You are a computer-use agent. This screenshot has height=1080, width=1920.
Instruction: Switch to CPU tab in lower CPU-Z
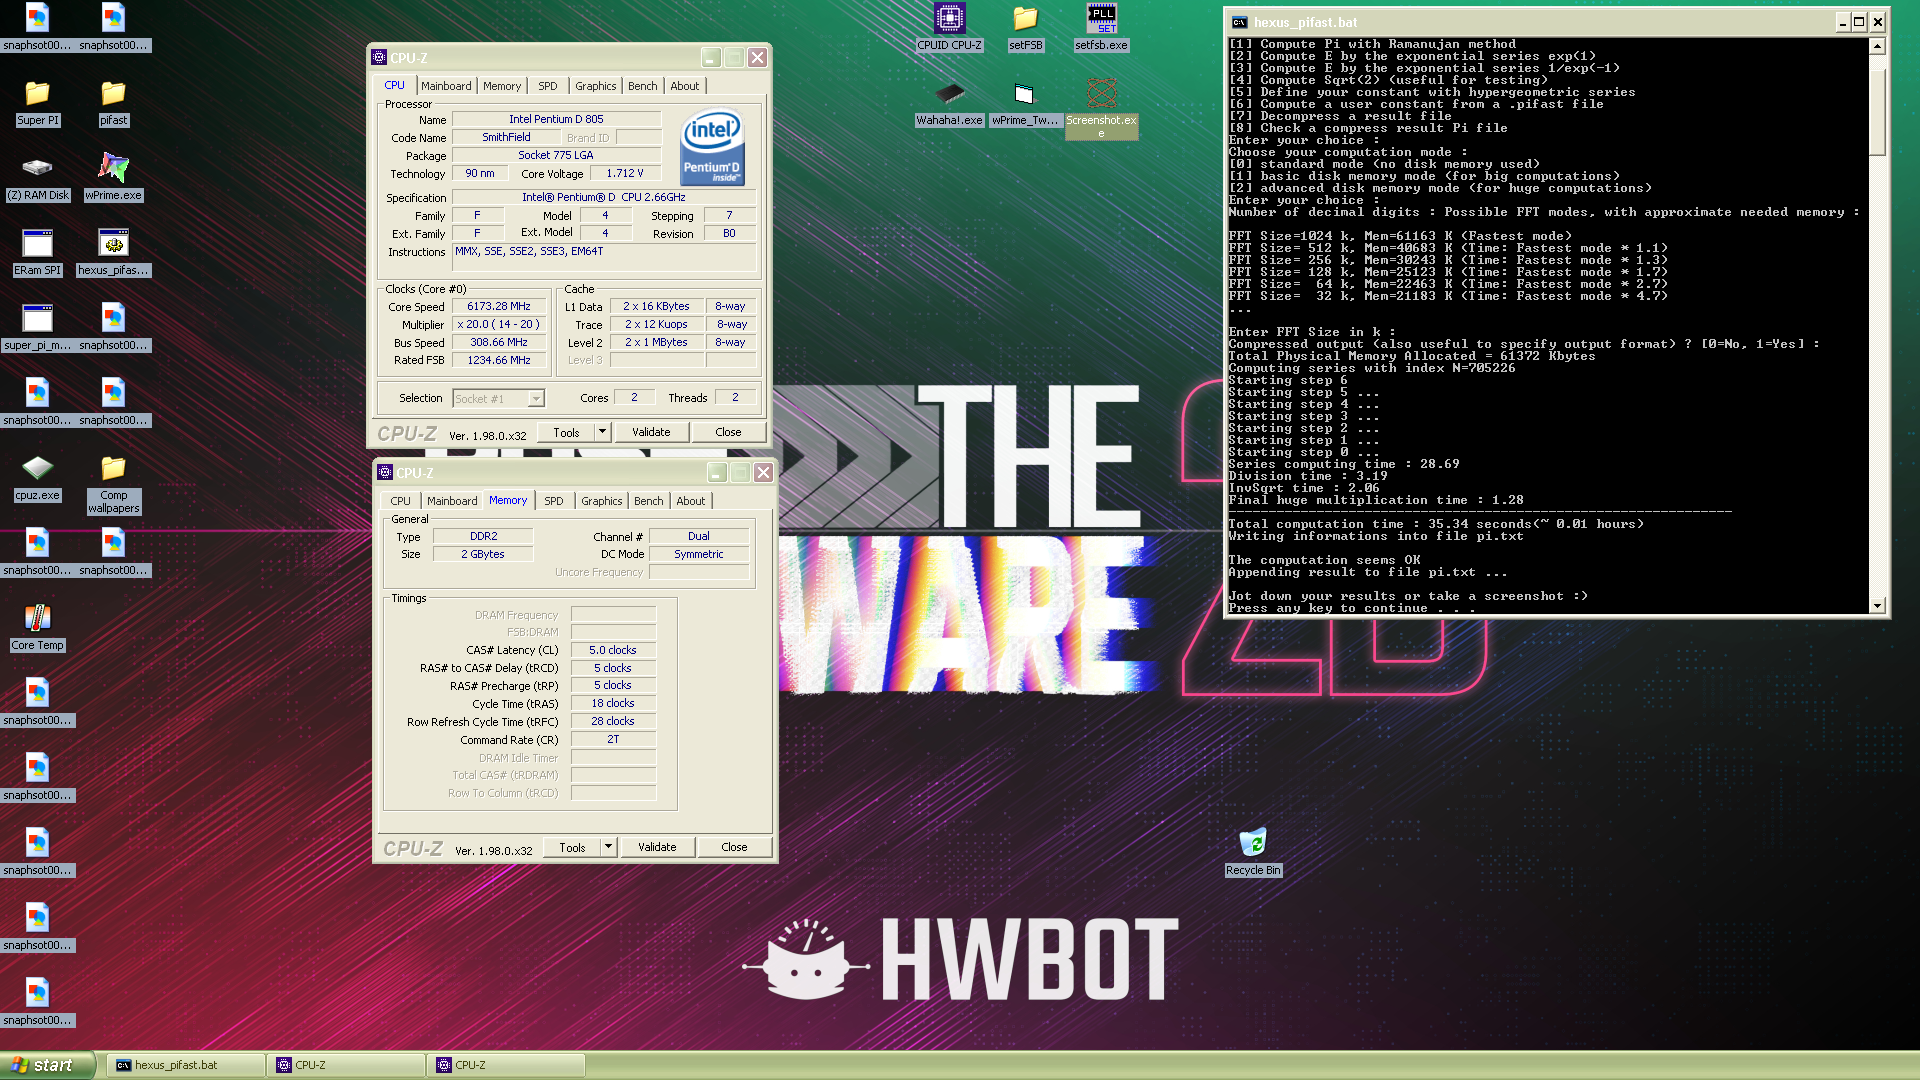(x=400, y=501)
